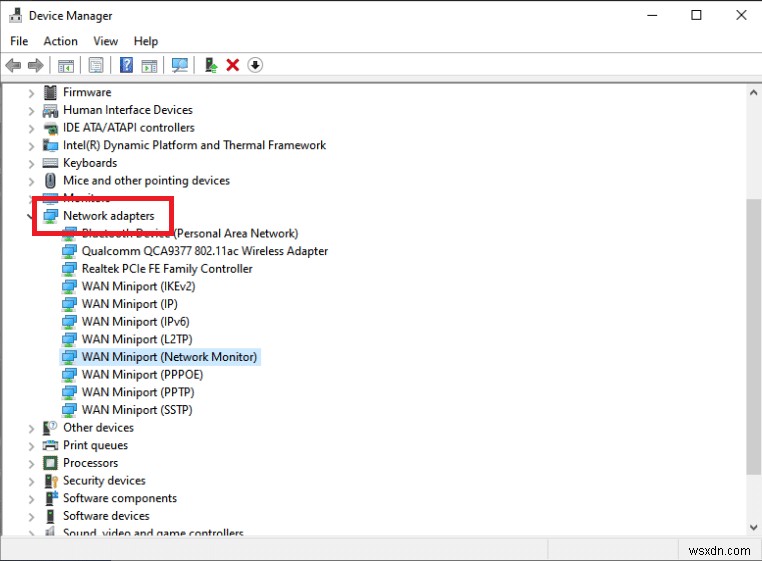Expand the Software components node
This screenshot has height=561, width=762.
pyautogui.click(x=31, y=499)
